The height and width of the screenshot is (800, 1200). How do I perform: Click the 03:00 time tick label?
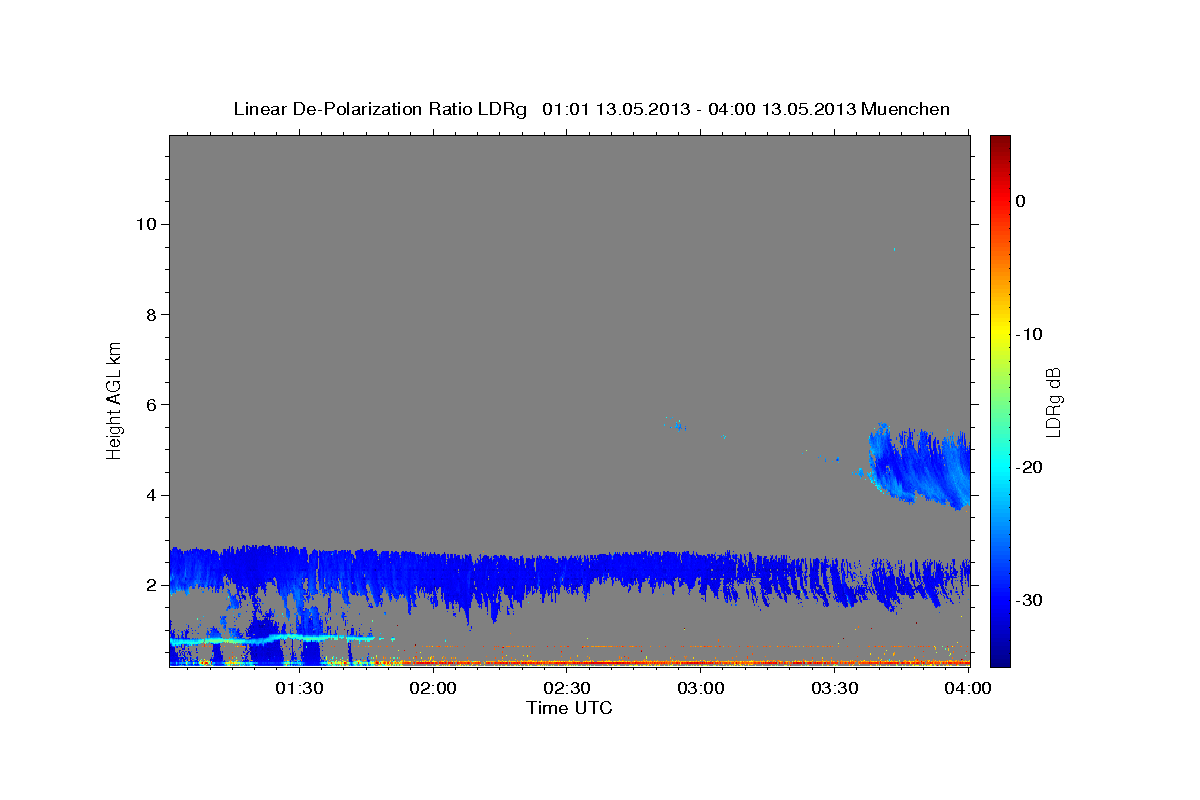pos(700,688)
